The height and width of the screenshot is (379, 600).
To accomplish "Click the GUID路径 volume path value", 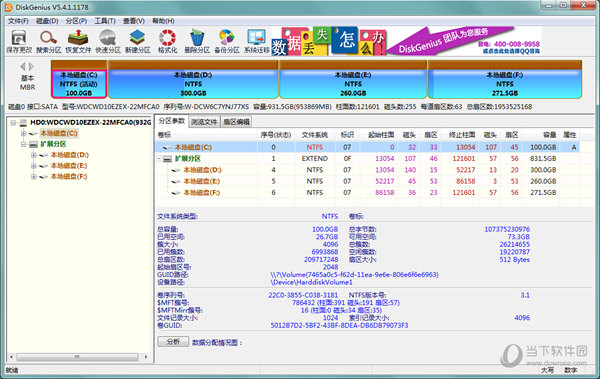I will click(354, 275).
